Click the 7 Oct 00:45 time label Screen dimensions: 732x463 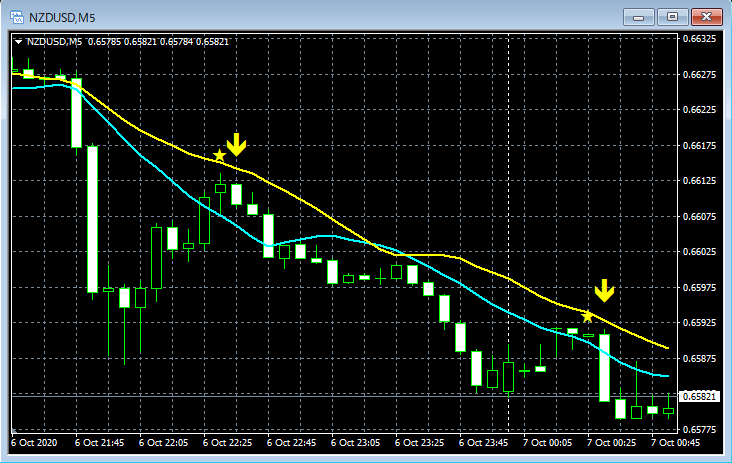pos(676,442)
